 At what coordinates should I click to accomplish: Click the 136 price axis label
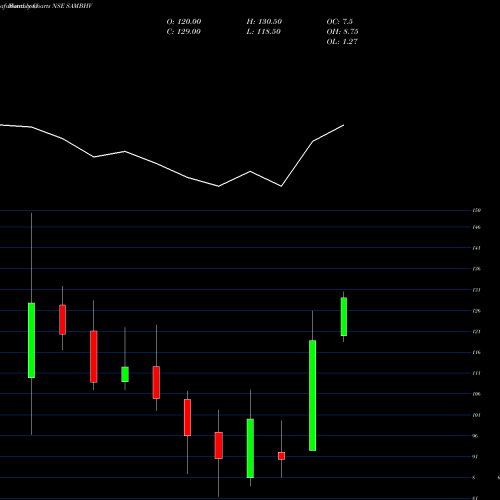(476, 269)
